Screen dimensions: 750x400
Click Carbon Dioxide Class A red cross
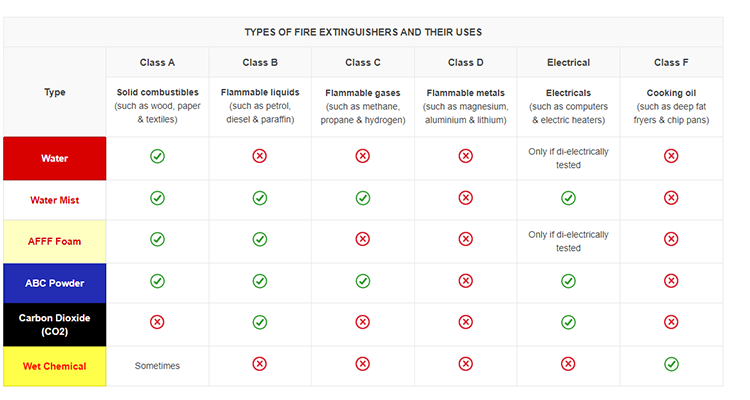pos(157,322)
